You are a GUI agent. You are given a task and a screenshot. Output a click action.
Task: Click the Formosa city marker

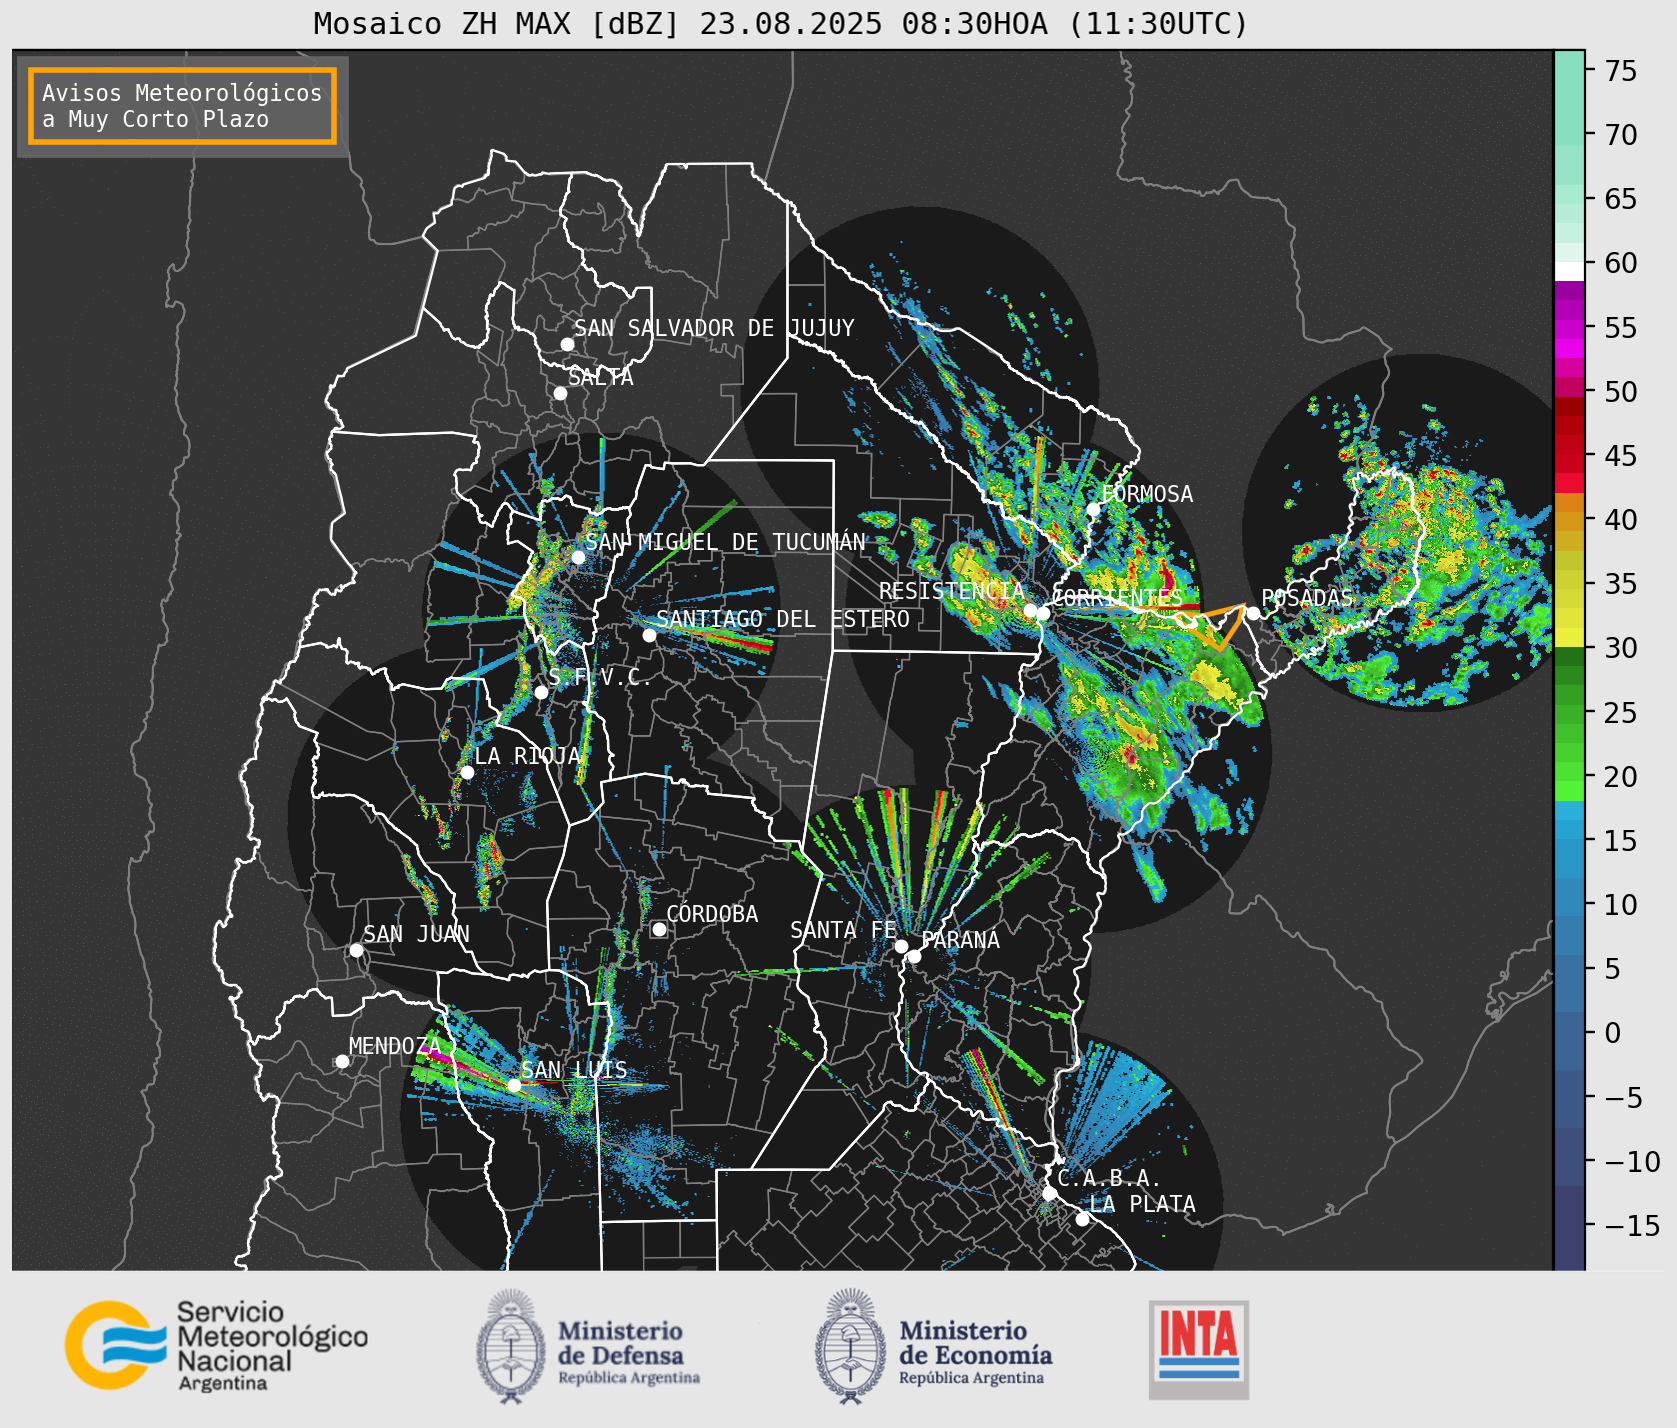(x=1093, y=509)
